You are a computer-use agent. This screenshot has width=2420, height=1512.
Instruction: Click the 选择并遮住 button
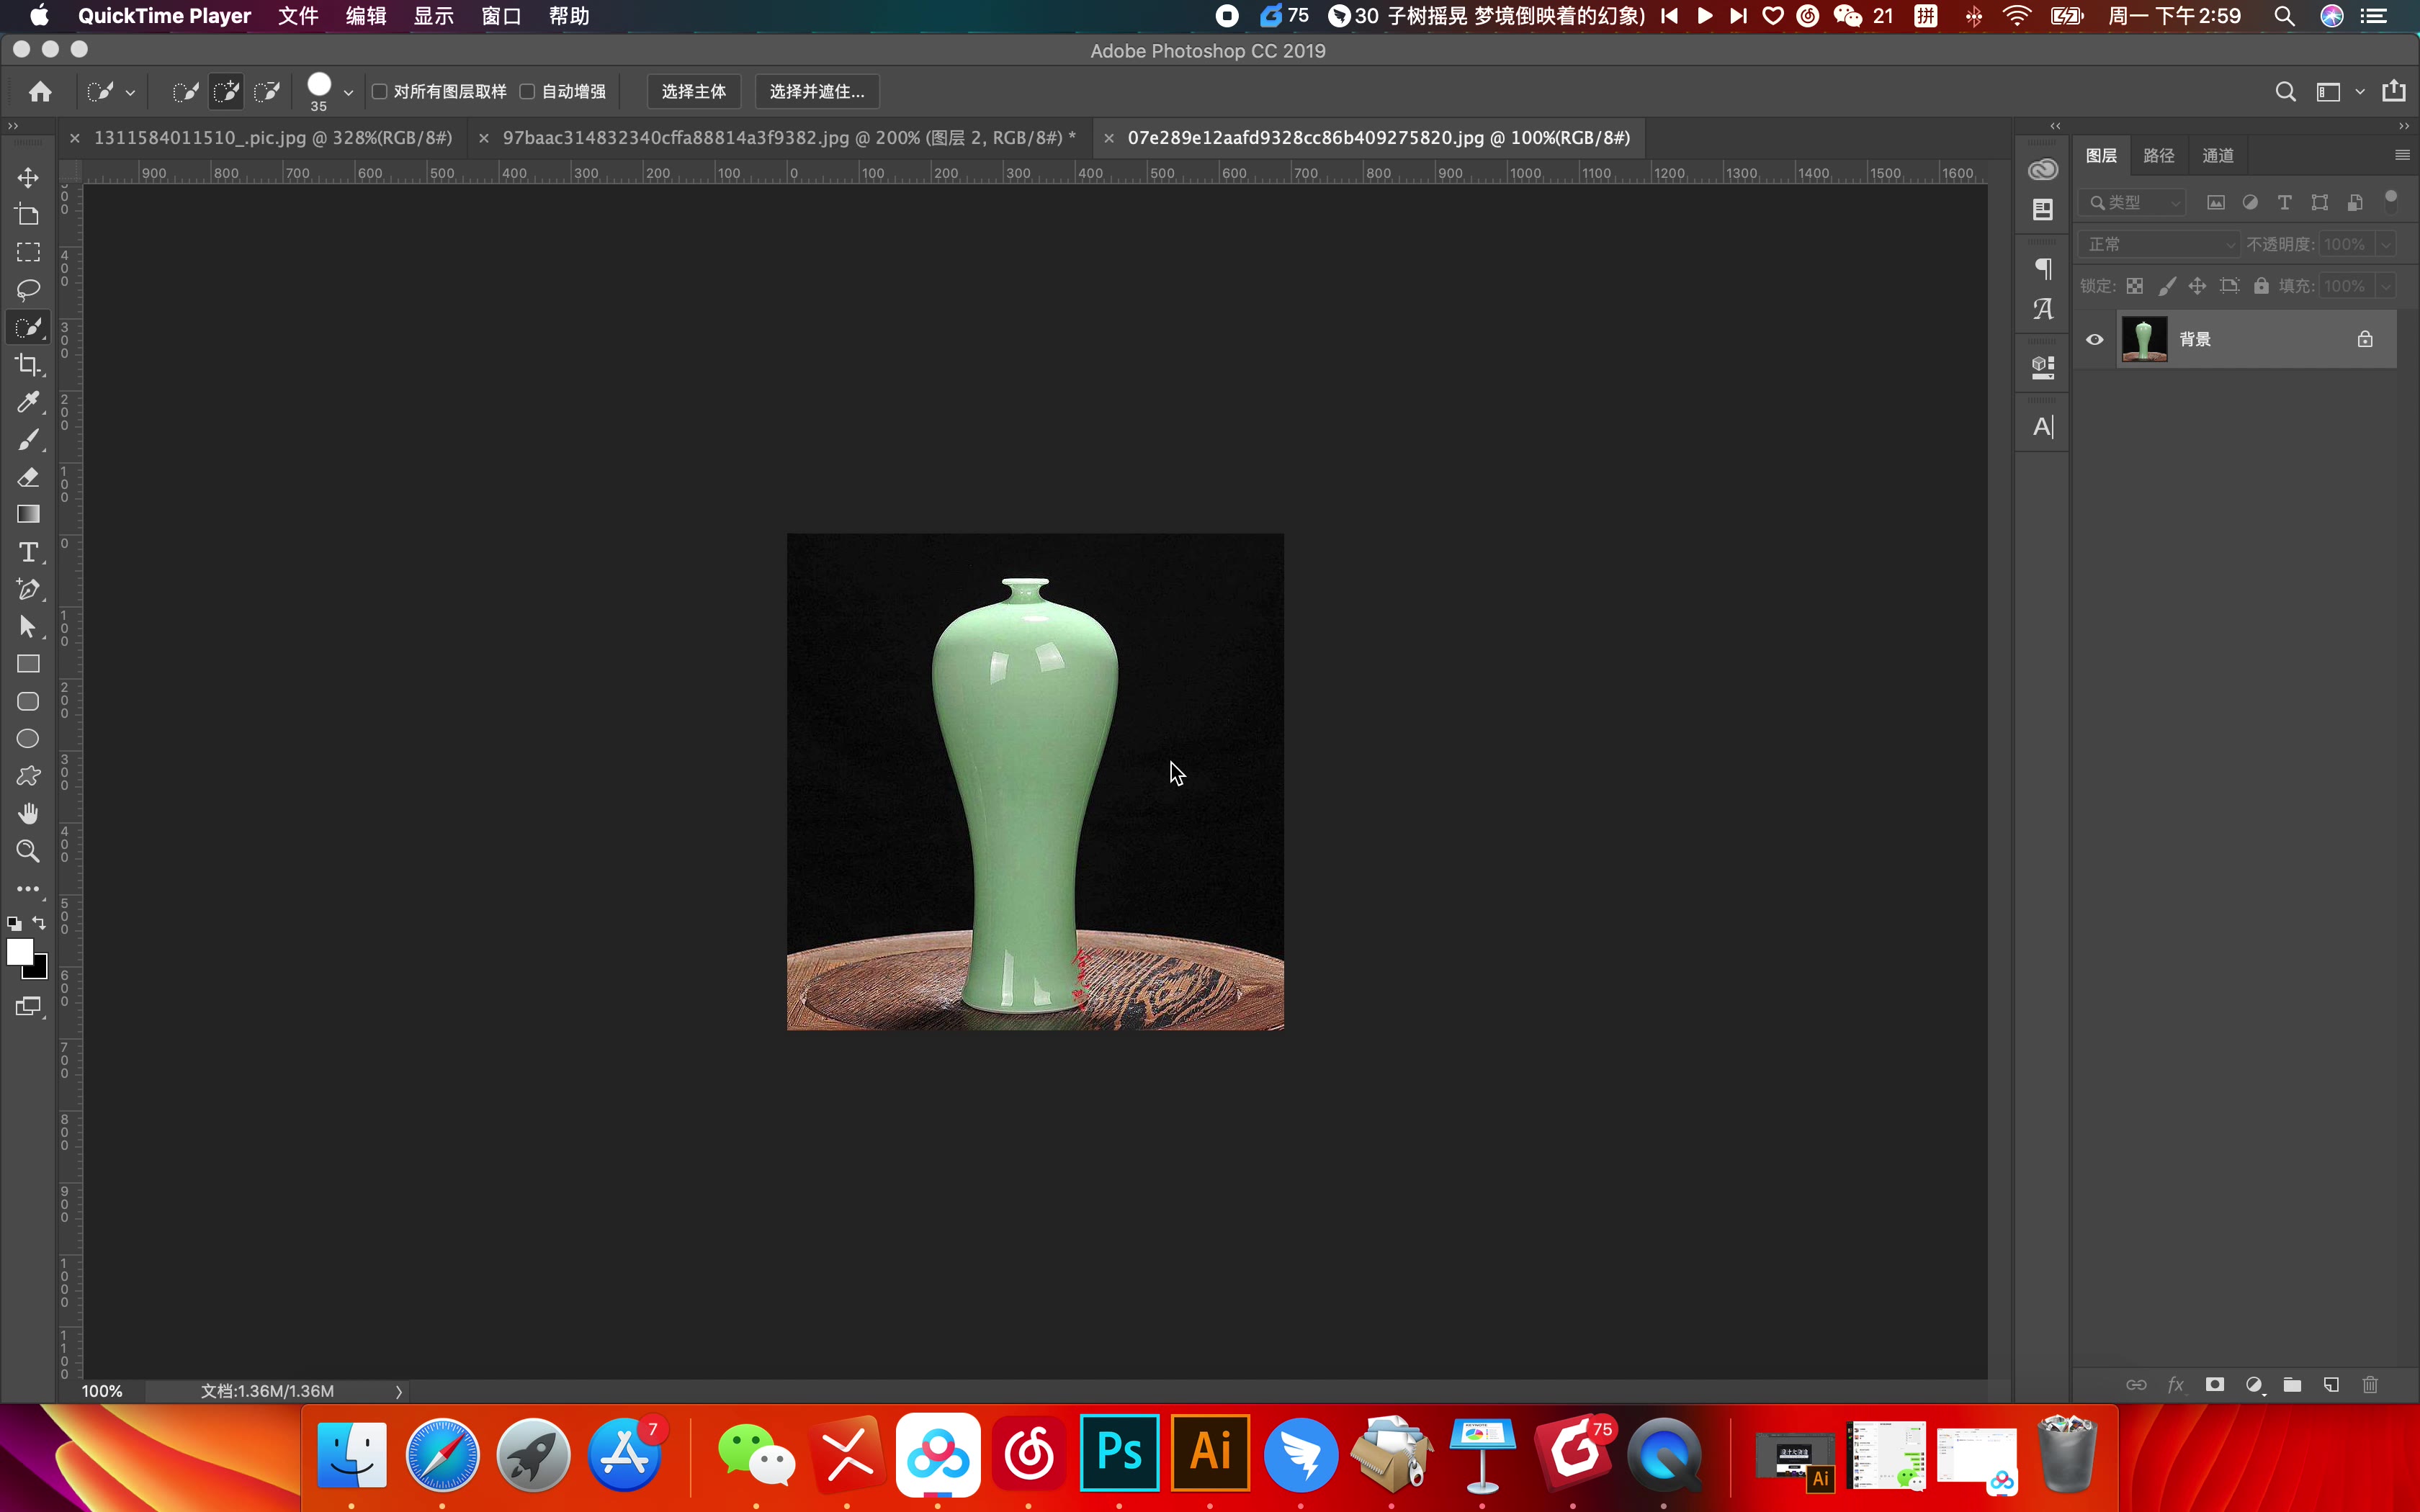point(816,92)
